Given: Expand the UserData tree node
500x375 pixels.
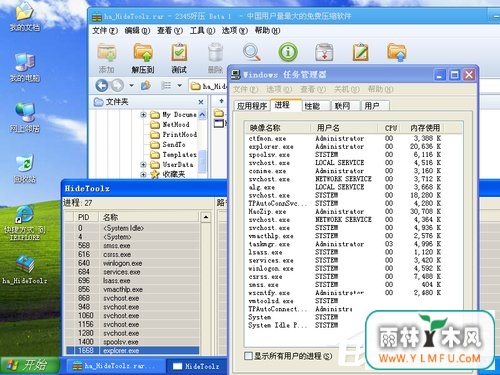Looking at the screenshot, I should [x=143, y=164].
